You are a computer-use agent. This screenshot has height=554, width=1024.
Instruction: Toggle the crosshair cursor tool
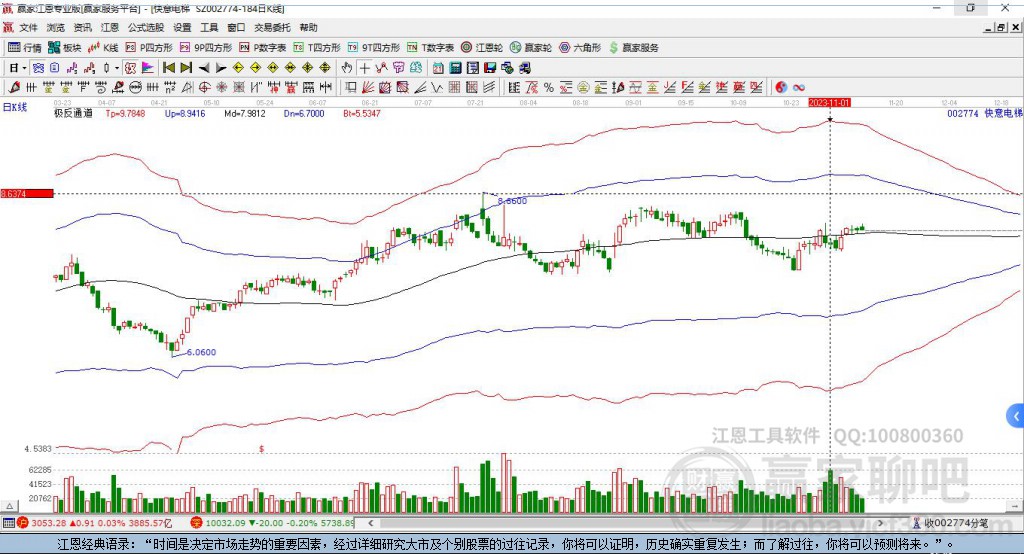pyautogui.click(x=364, y=68)
